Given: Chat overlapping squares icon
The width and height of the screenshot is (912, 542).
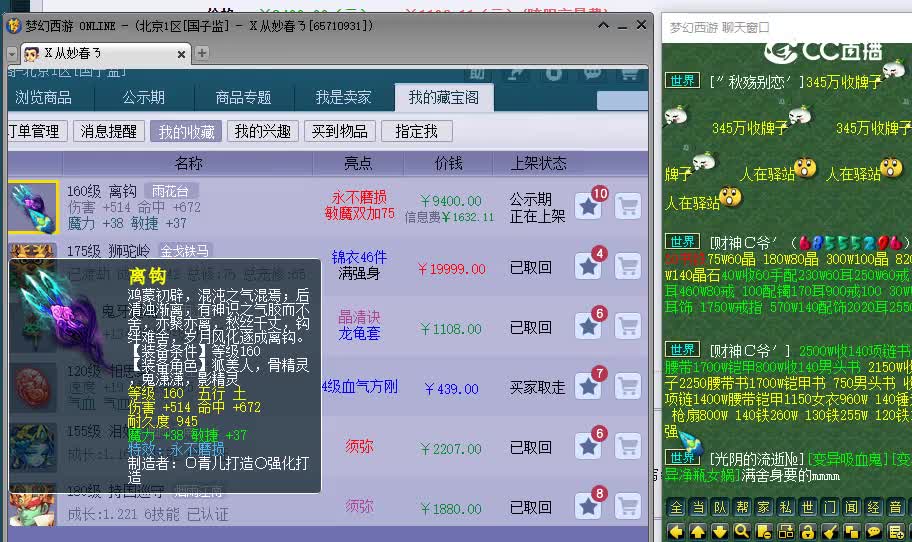Looking at the screenshot, I should coord(853,531).
